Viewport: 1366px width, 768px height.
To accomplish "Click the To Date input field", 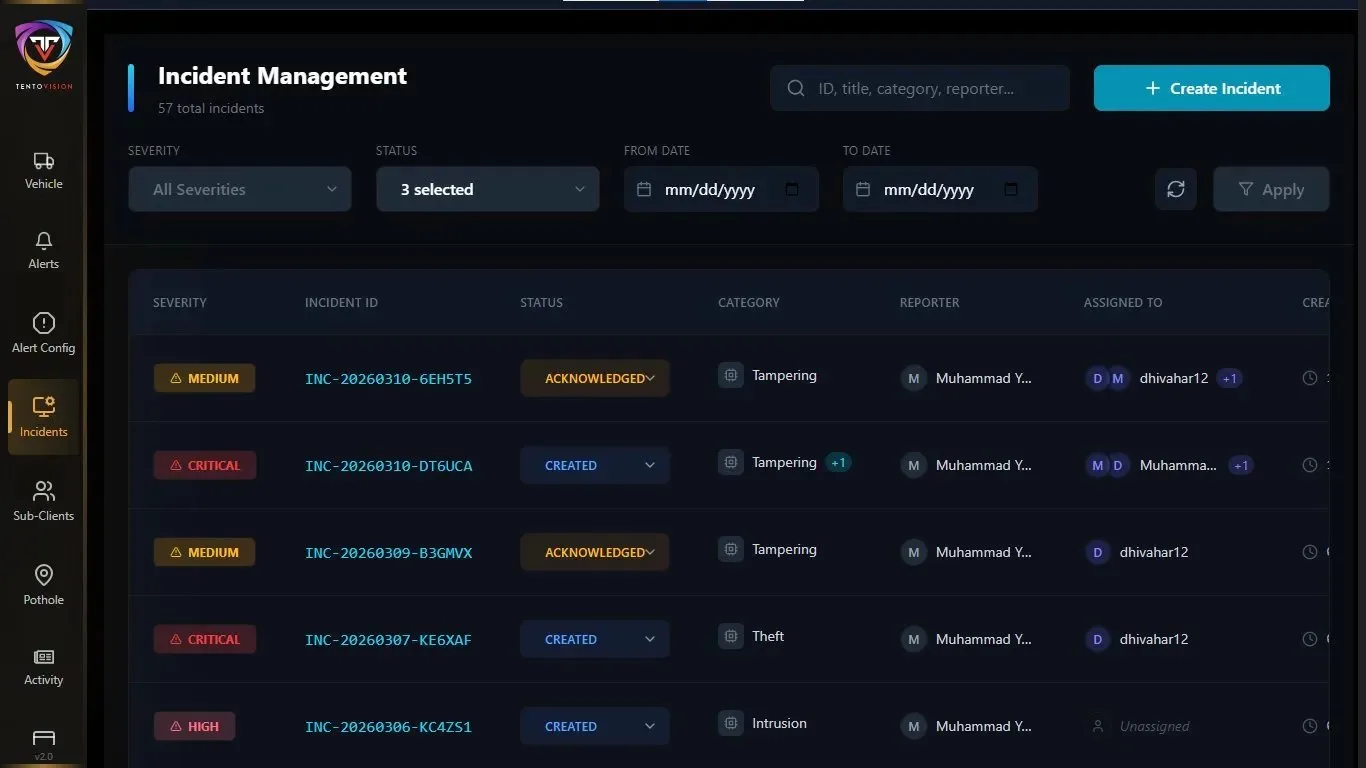I will [940, 189].
